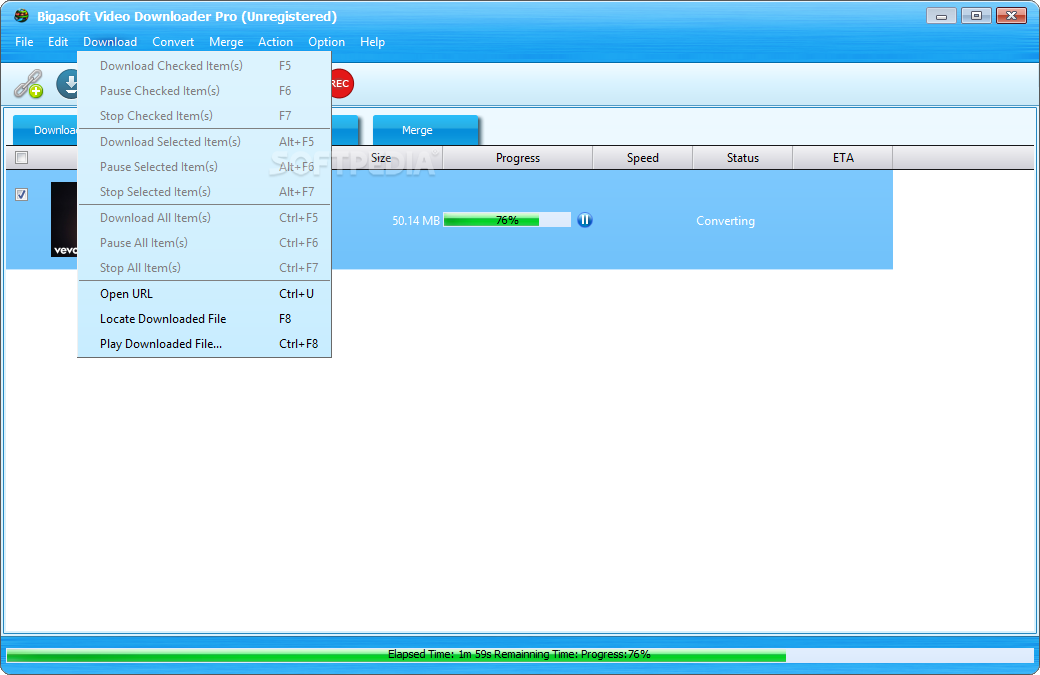
Task: Open the Help menu
Action: pos(372,42)
